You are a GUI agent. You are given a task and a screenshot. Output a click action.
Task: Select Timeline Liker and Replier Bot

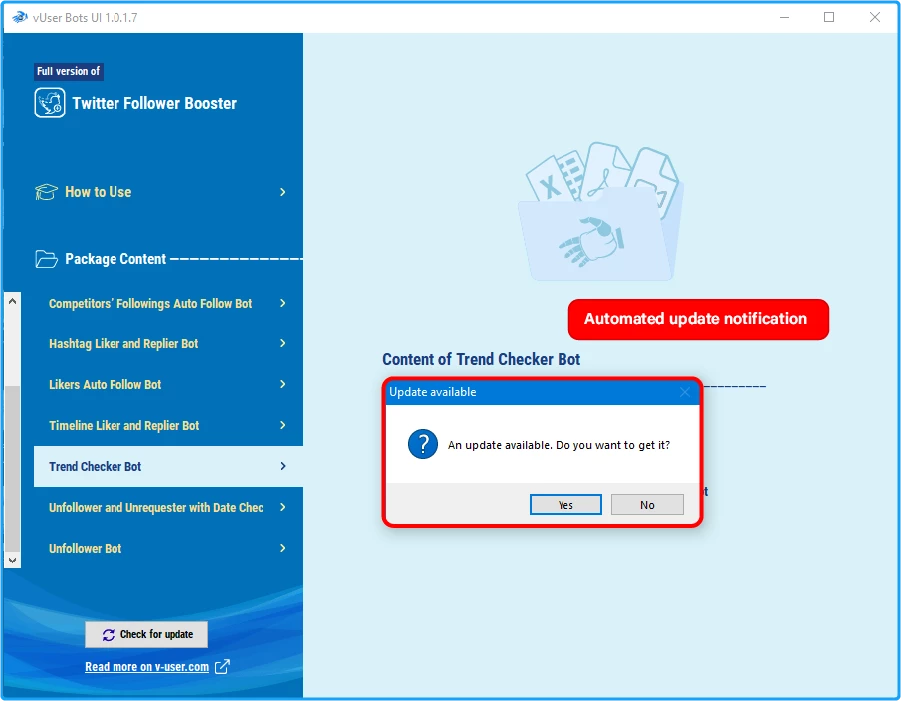(168, 426)
